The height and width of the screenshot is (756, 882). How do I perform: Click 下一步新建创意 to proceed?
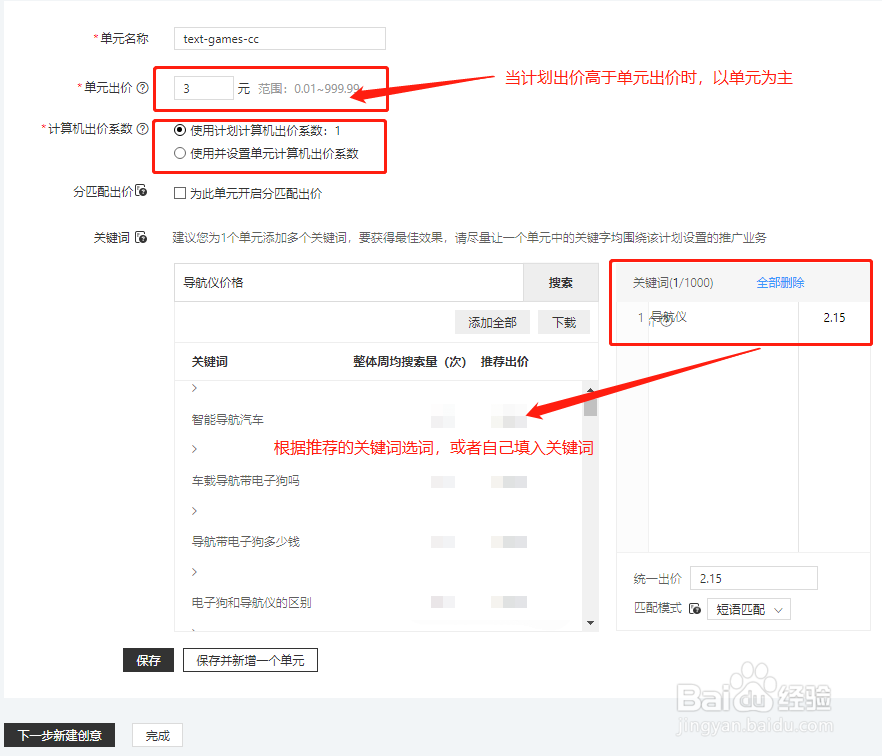coord(59,735)
